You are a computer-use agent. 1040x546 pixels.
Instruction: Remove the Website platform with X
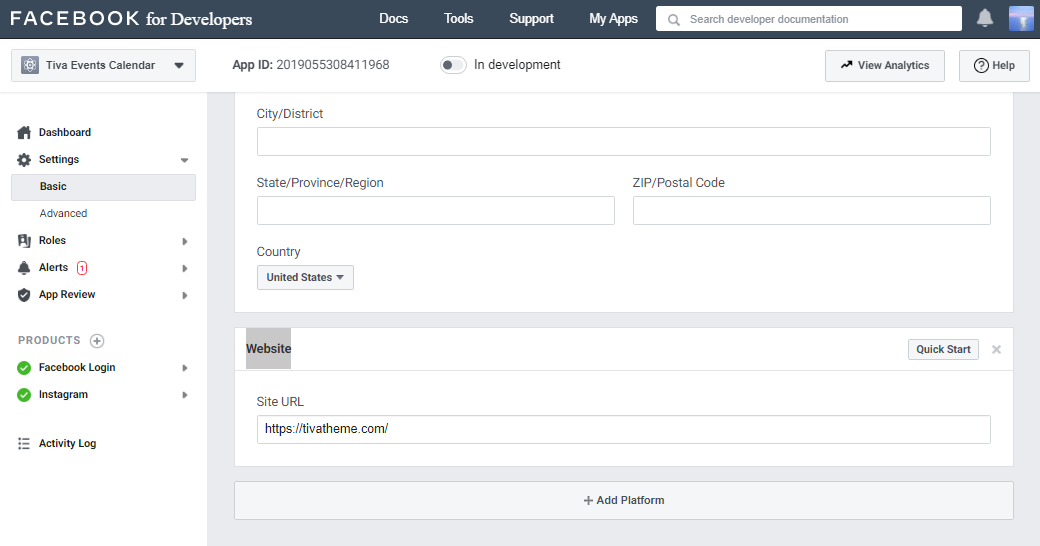(x=996, y=350)
